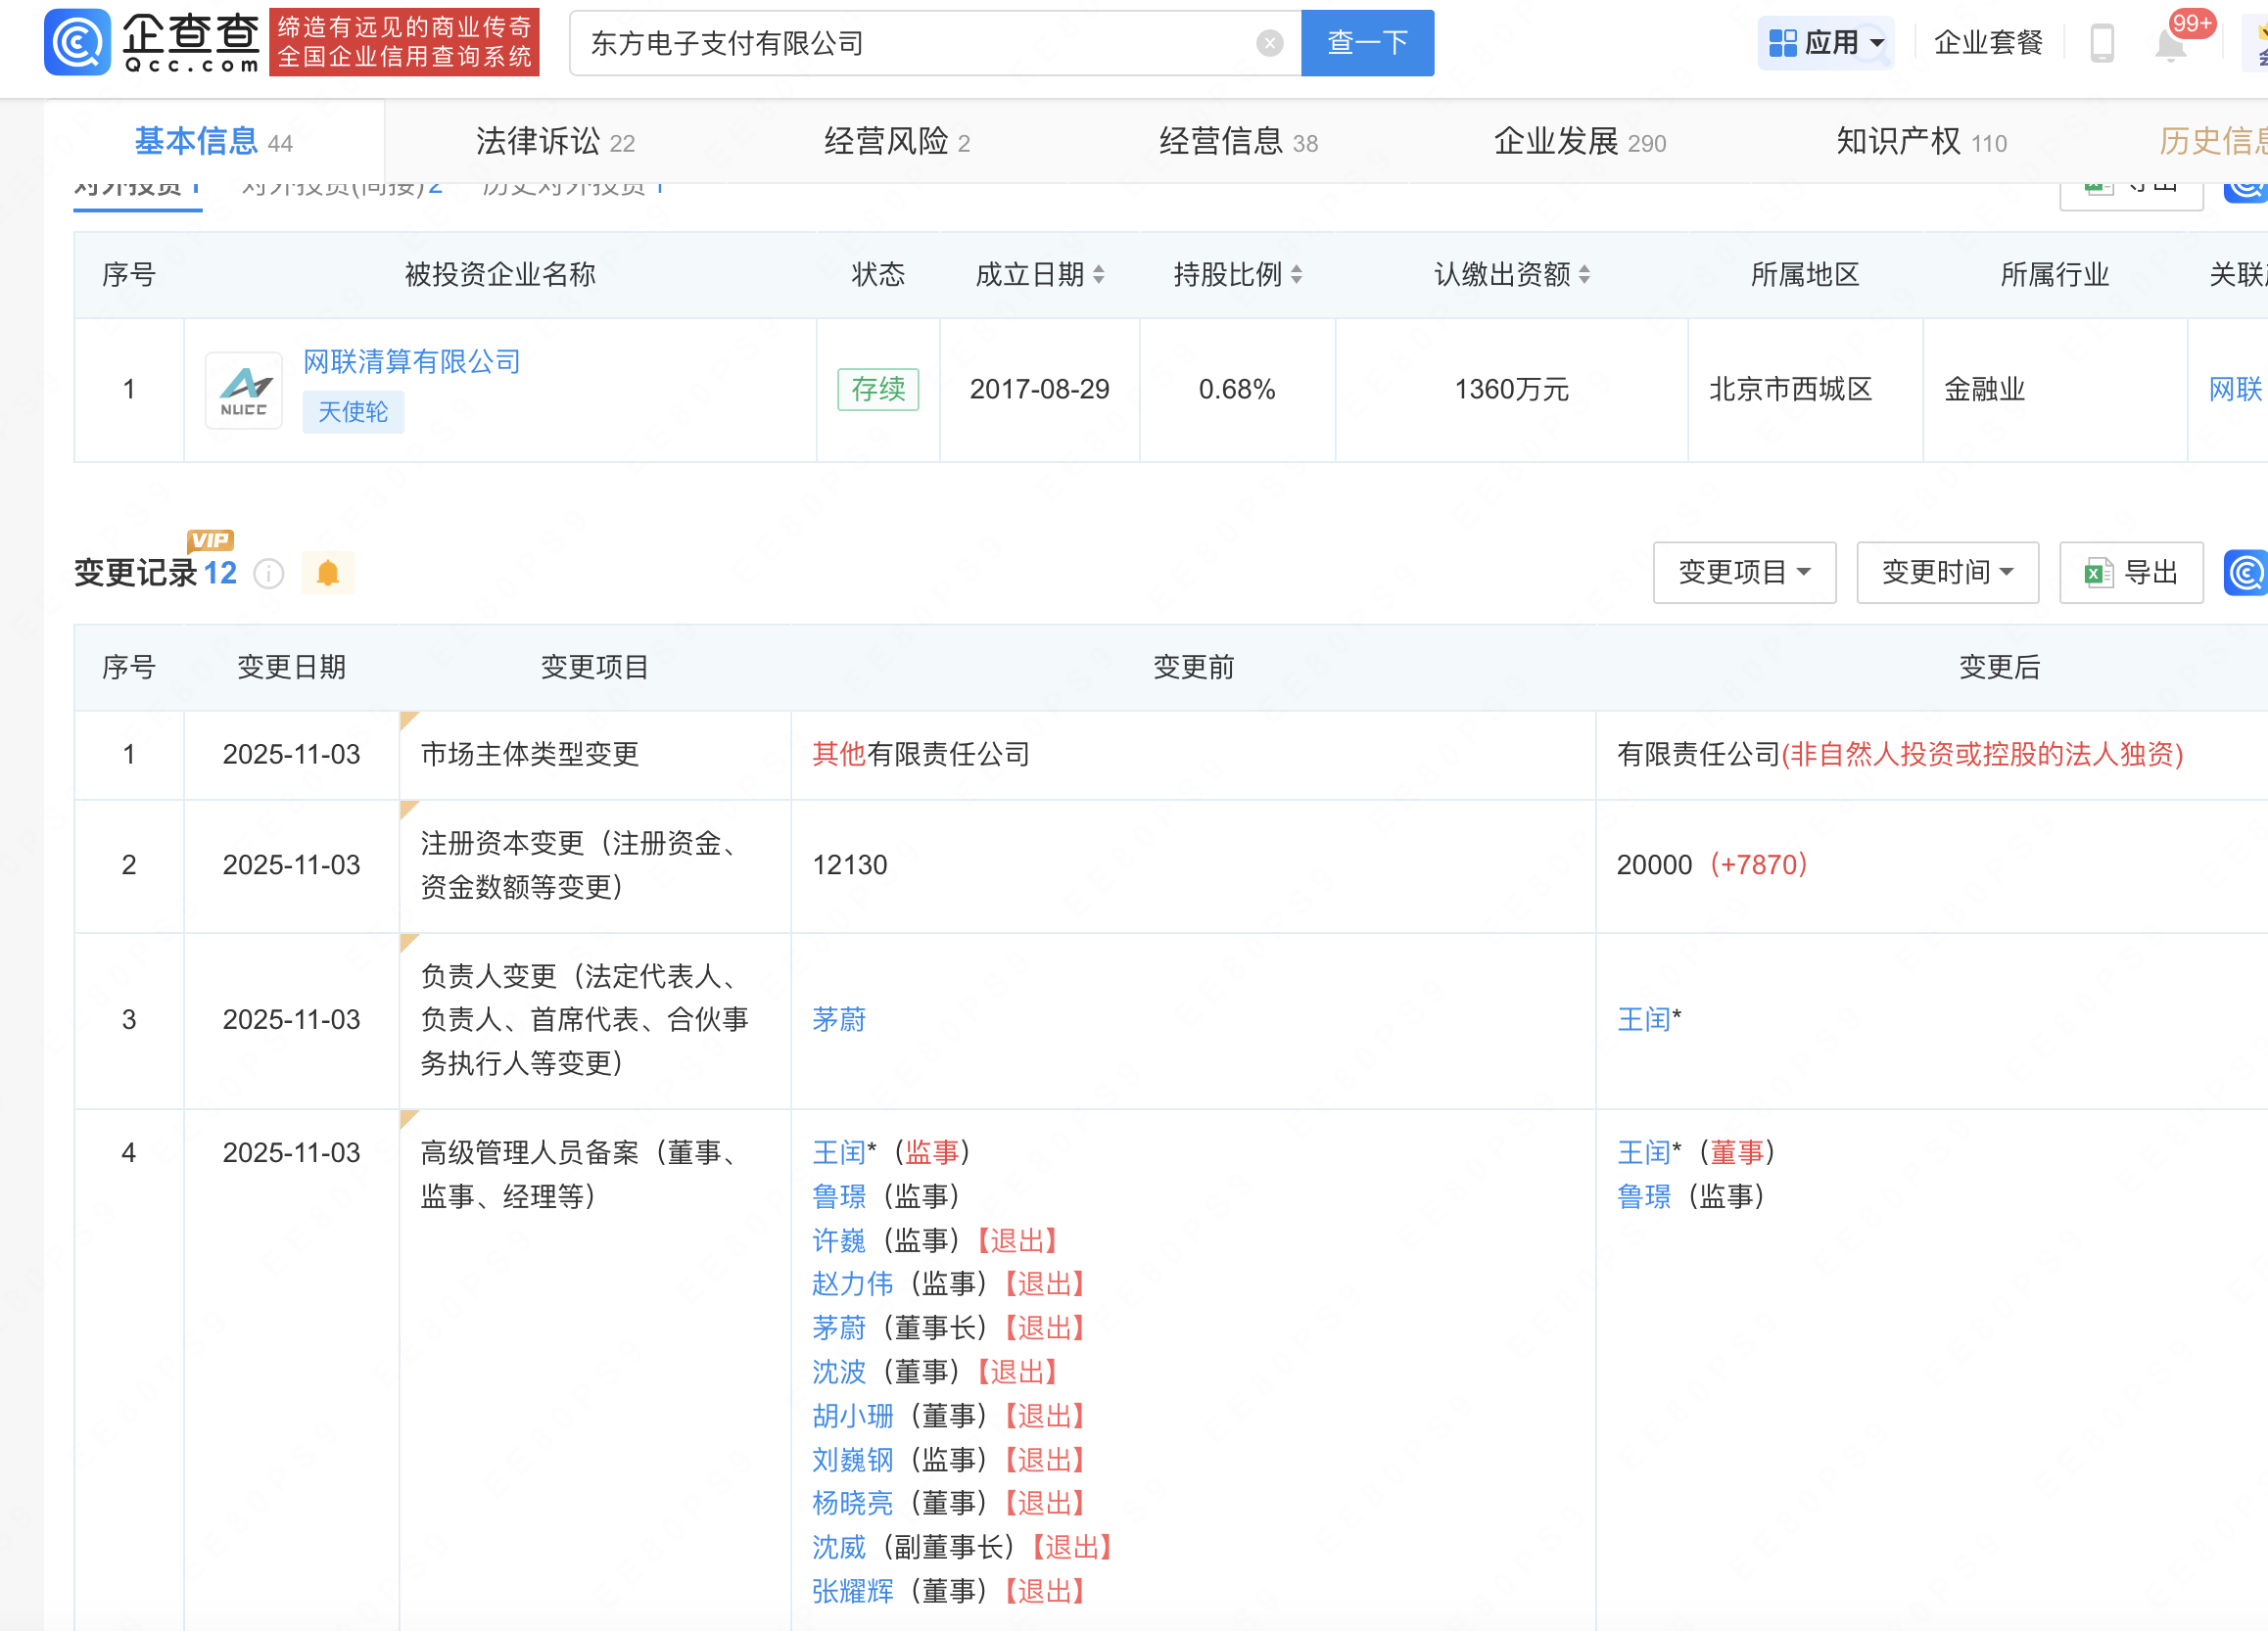
Task: Click the Excel export icon beside 变更记录 list
Action: 2095,572
